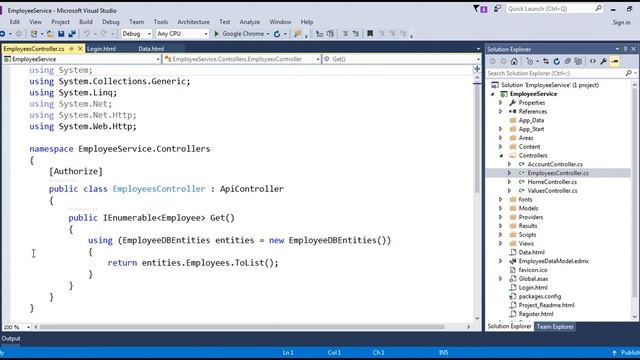Start debugging with the green play icon

click(x=217, y=34)
